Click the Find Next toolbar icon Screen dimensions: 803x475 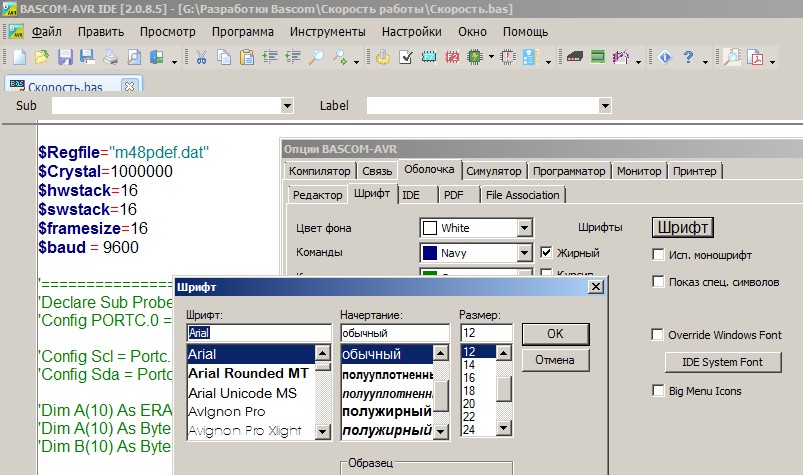(339, 57)
